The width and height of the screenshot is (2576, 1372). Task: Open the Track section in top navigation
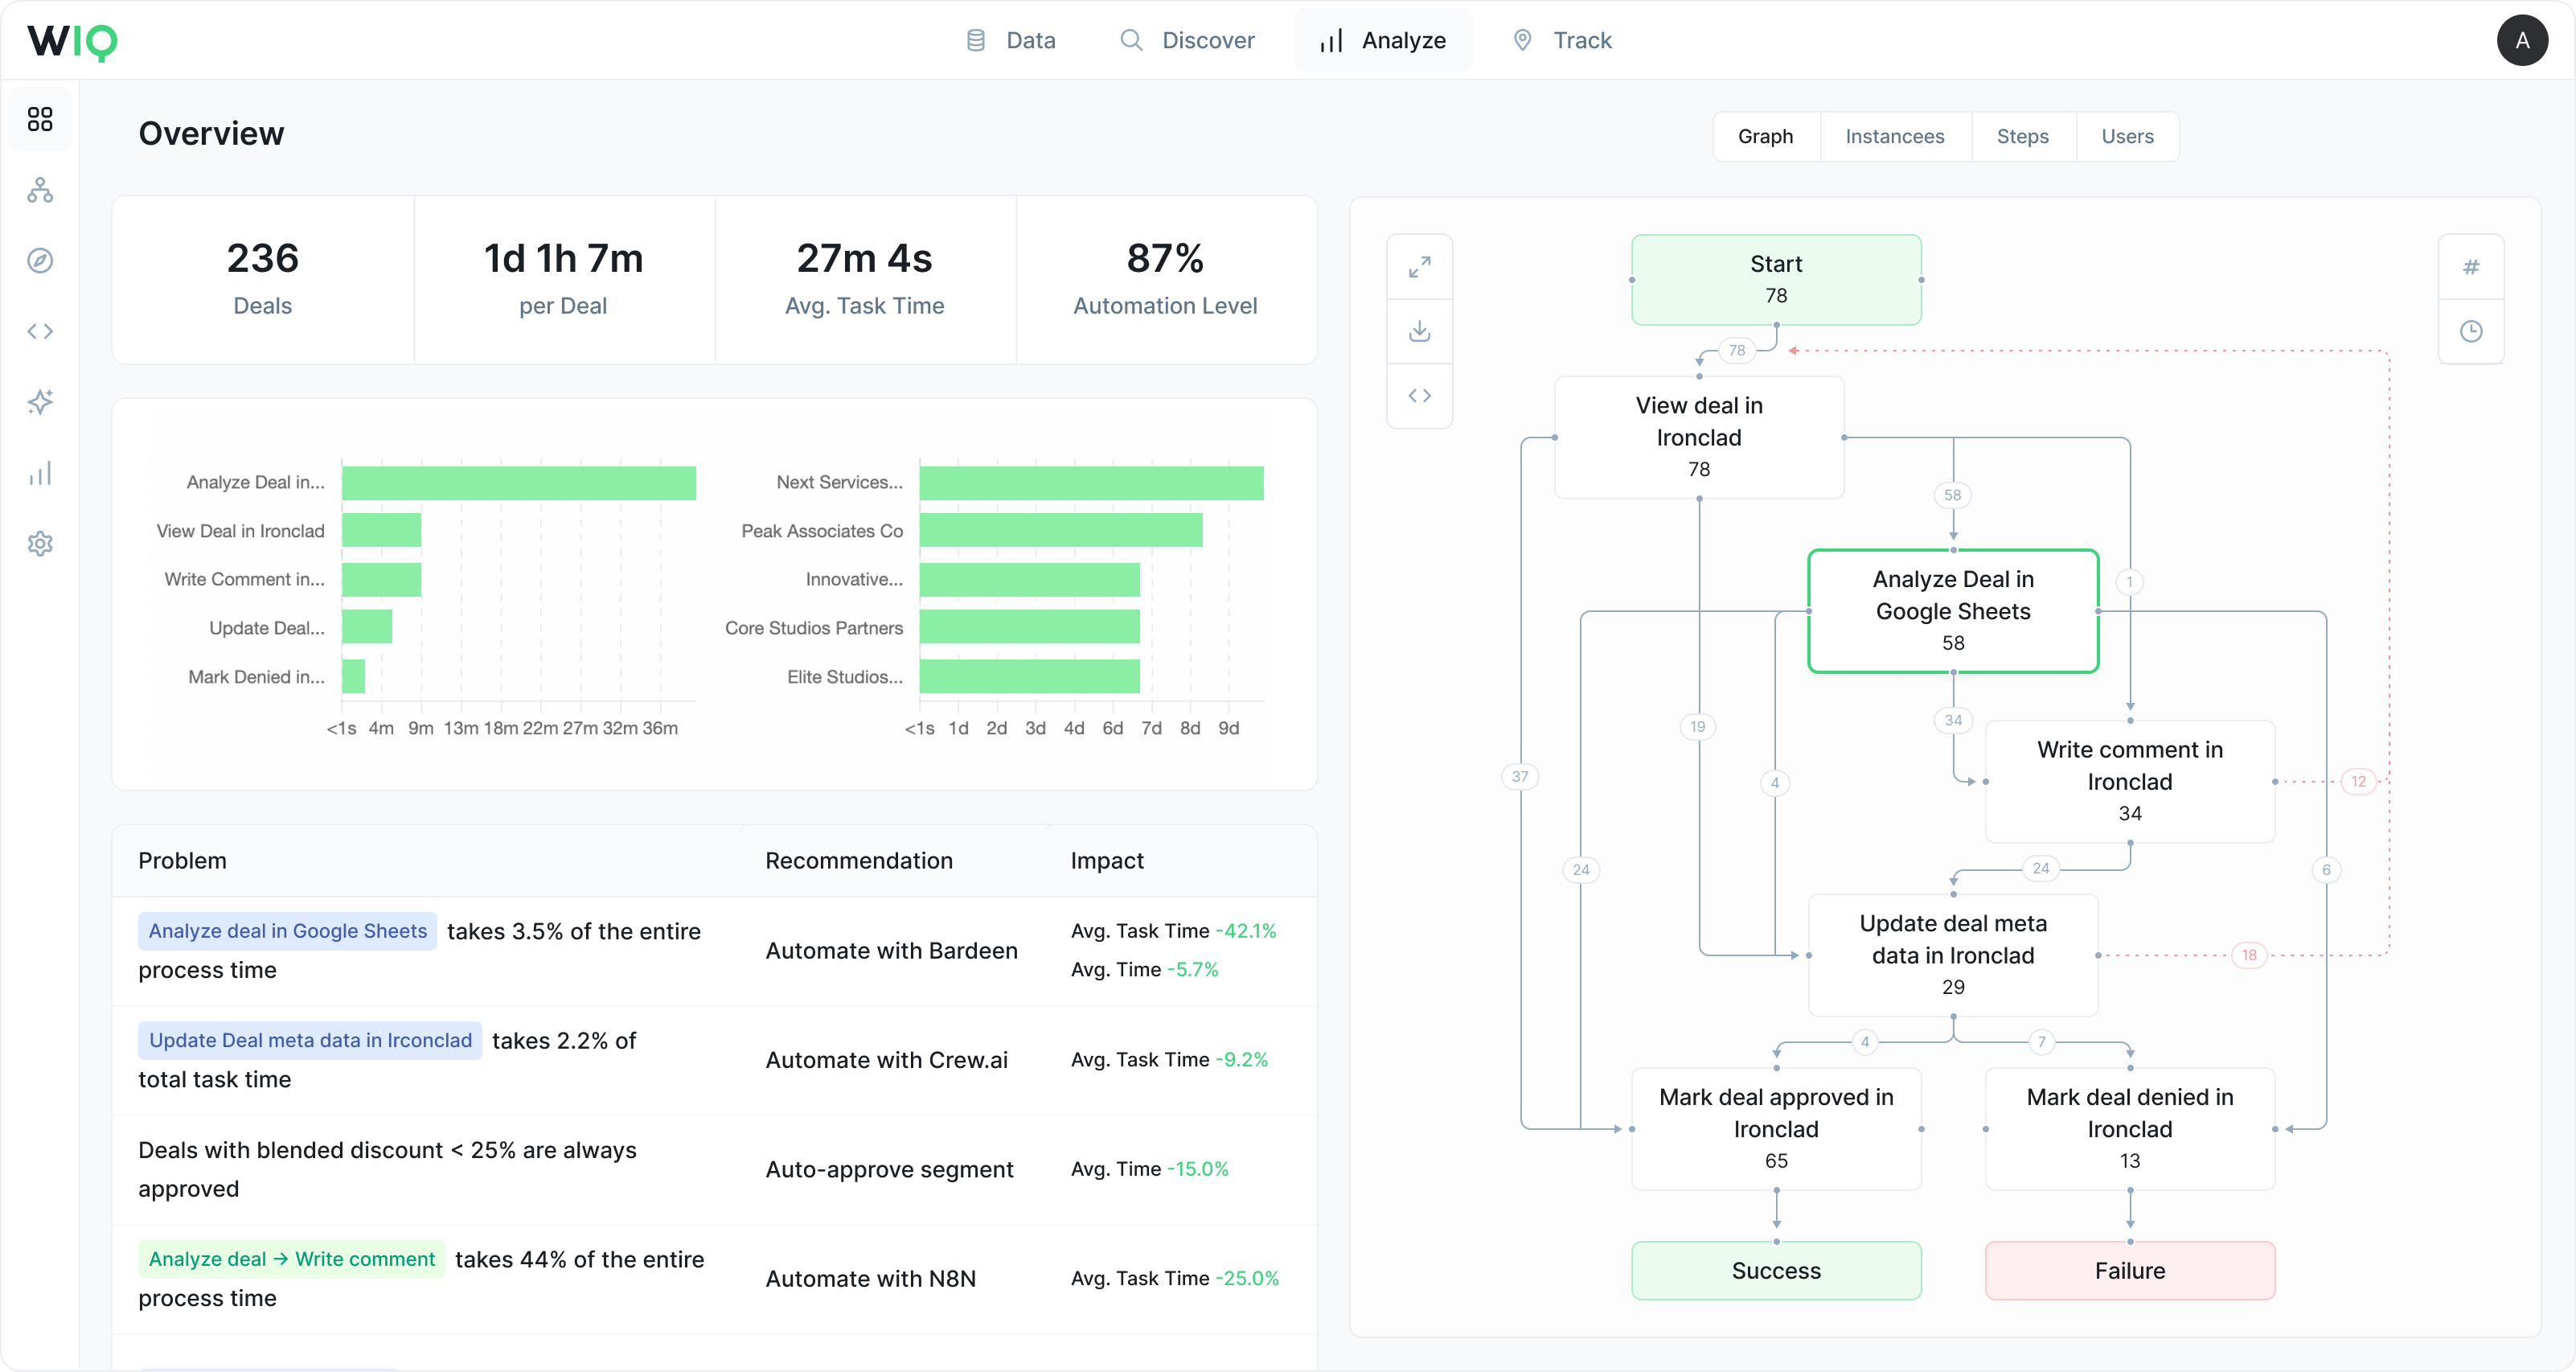[x=1561, y=40]
